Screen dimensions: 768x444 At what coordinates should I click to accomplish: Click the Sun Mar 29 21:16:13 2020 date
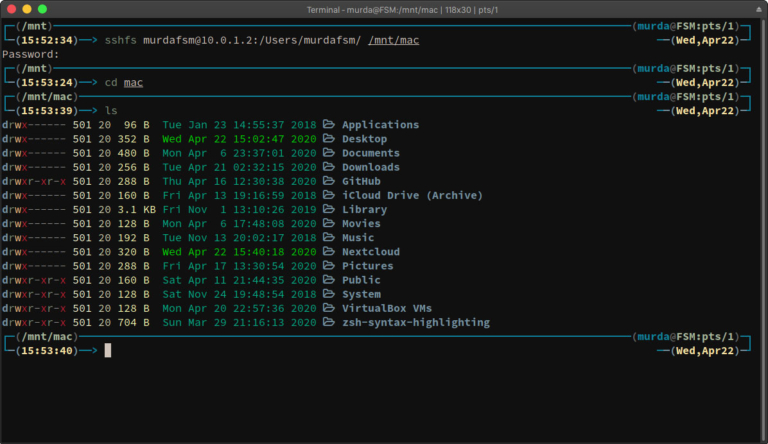coord(240,322)
